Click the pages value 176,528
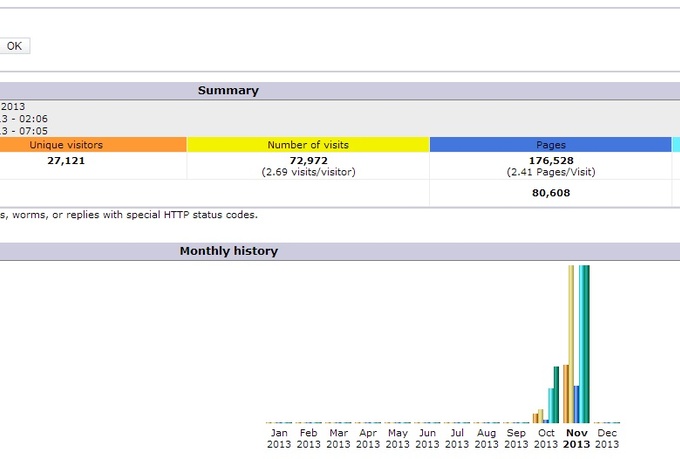Screen dimensions: 680x459 tap(550, 160)
